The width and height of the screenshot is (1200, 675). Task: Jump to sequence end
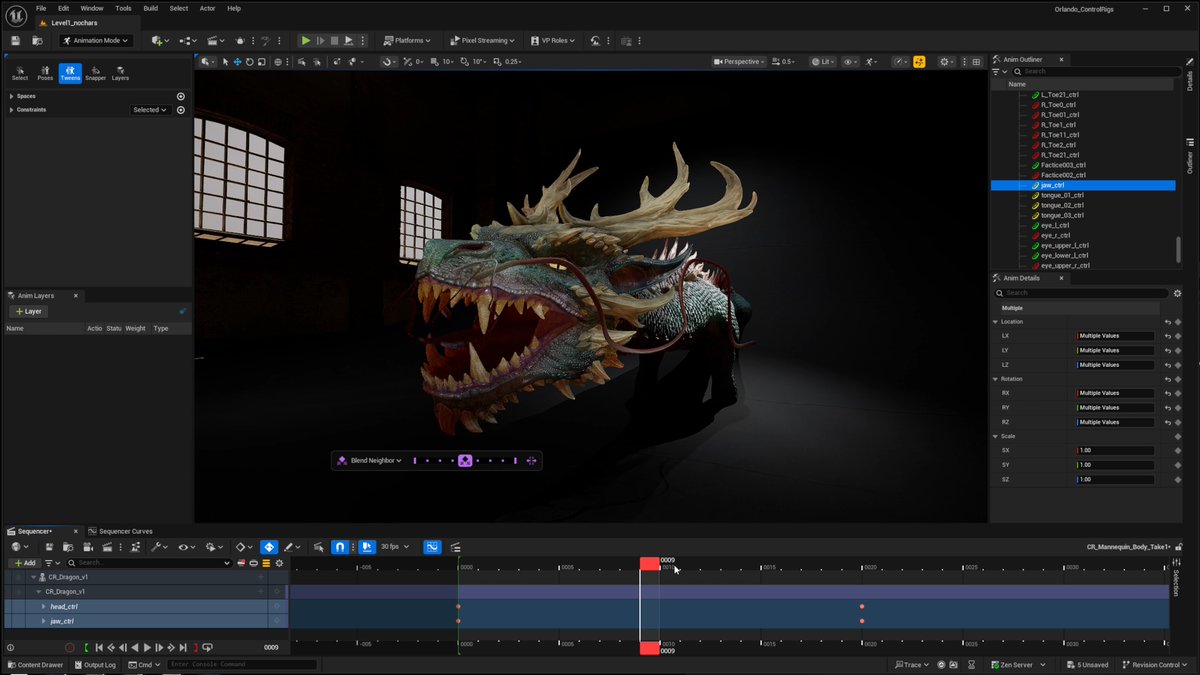click(182, 648)
